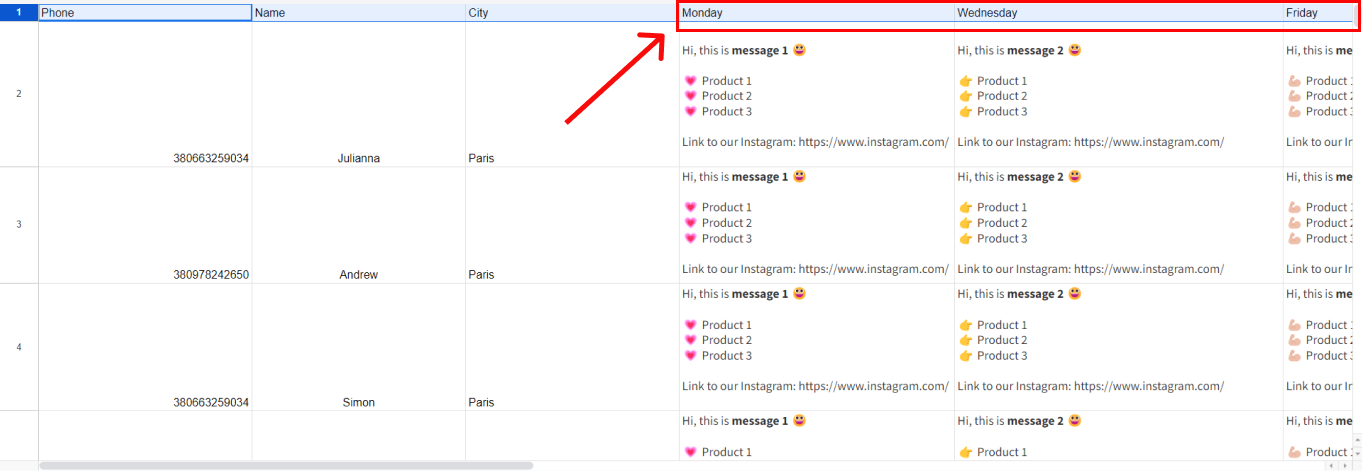The width and height of the screenshot is (1362, 471).
Task: Select row 4 via its row number
Action: coord(19,347)
